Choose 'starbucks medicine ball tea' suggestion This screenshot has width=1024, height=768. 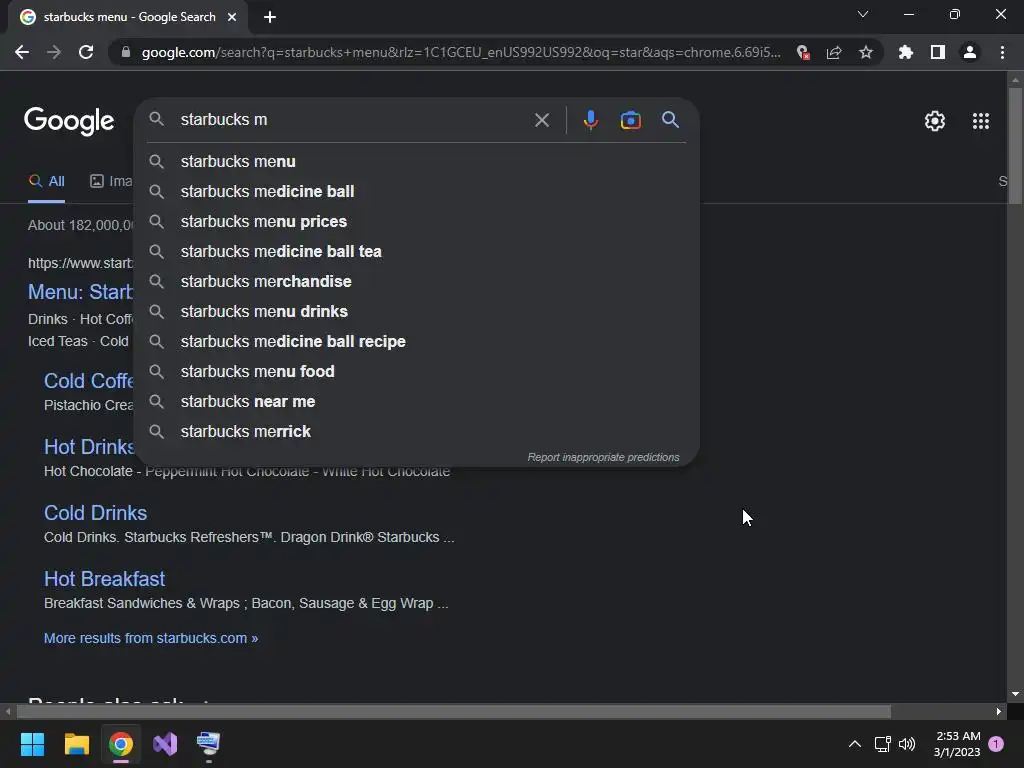[x=417, y=251]
